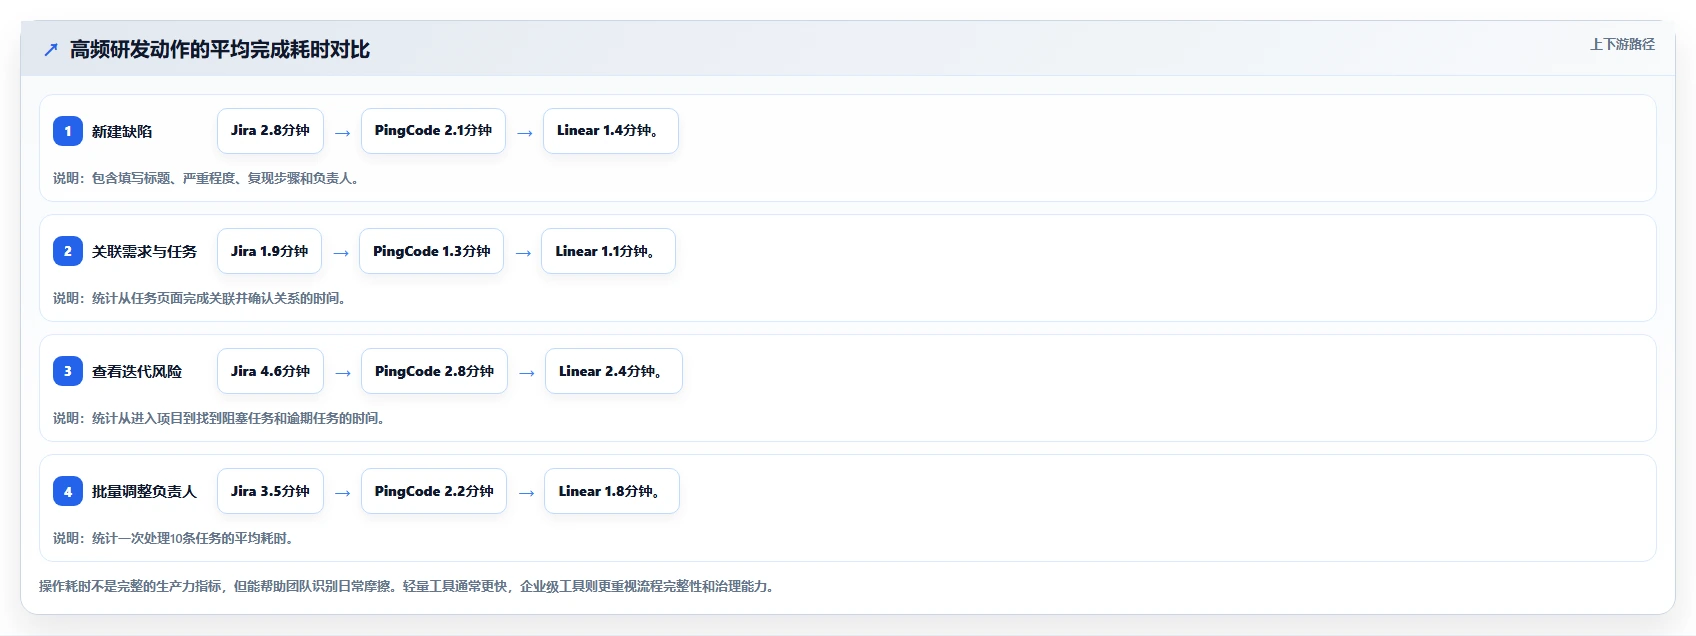This screenshot has height=636, width=1696.
Task: Click the 关联需求与任务 row label
Action: 144,251
